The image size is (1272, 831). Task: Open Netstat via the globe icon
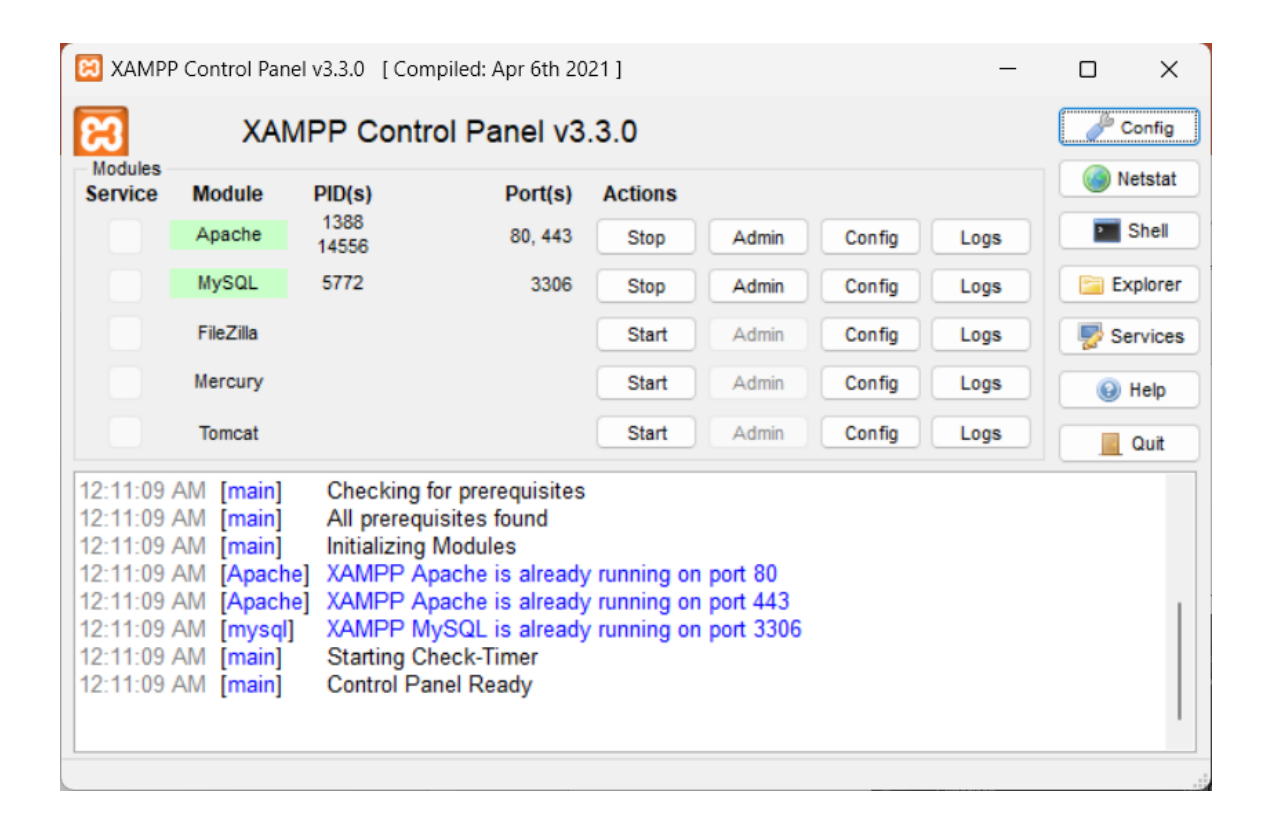coord(1128,180)
